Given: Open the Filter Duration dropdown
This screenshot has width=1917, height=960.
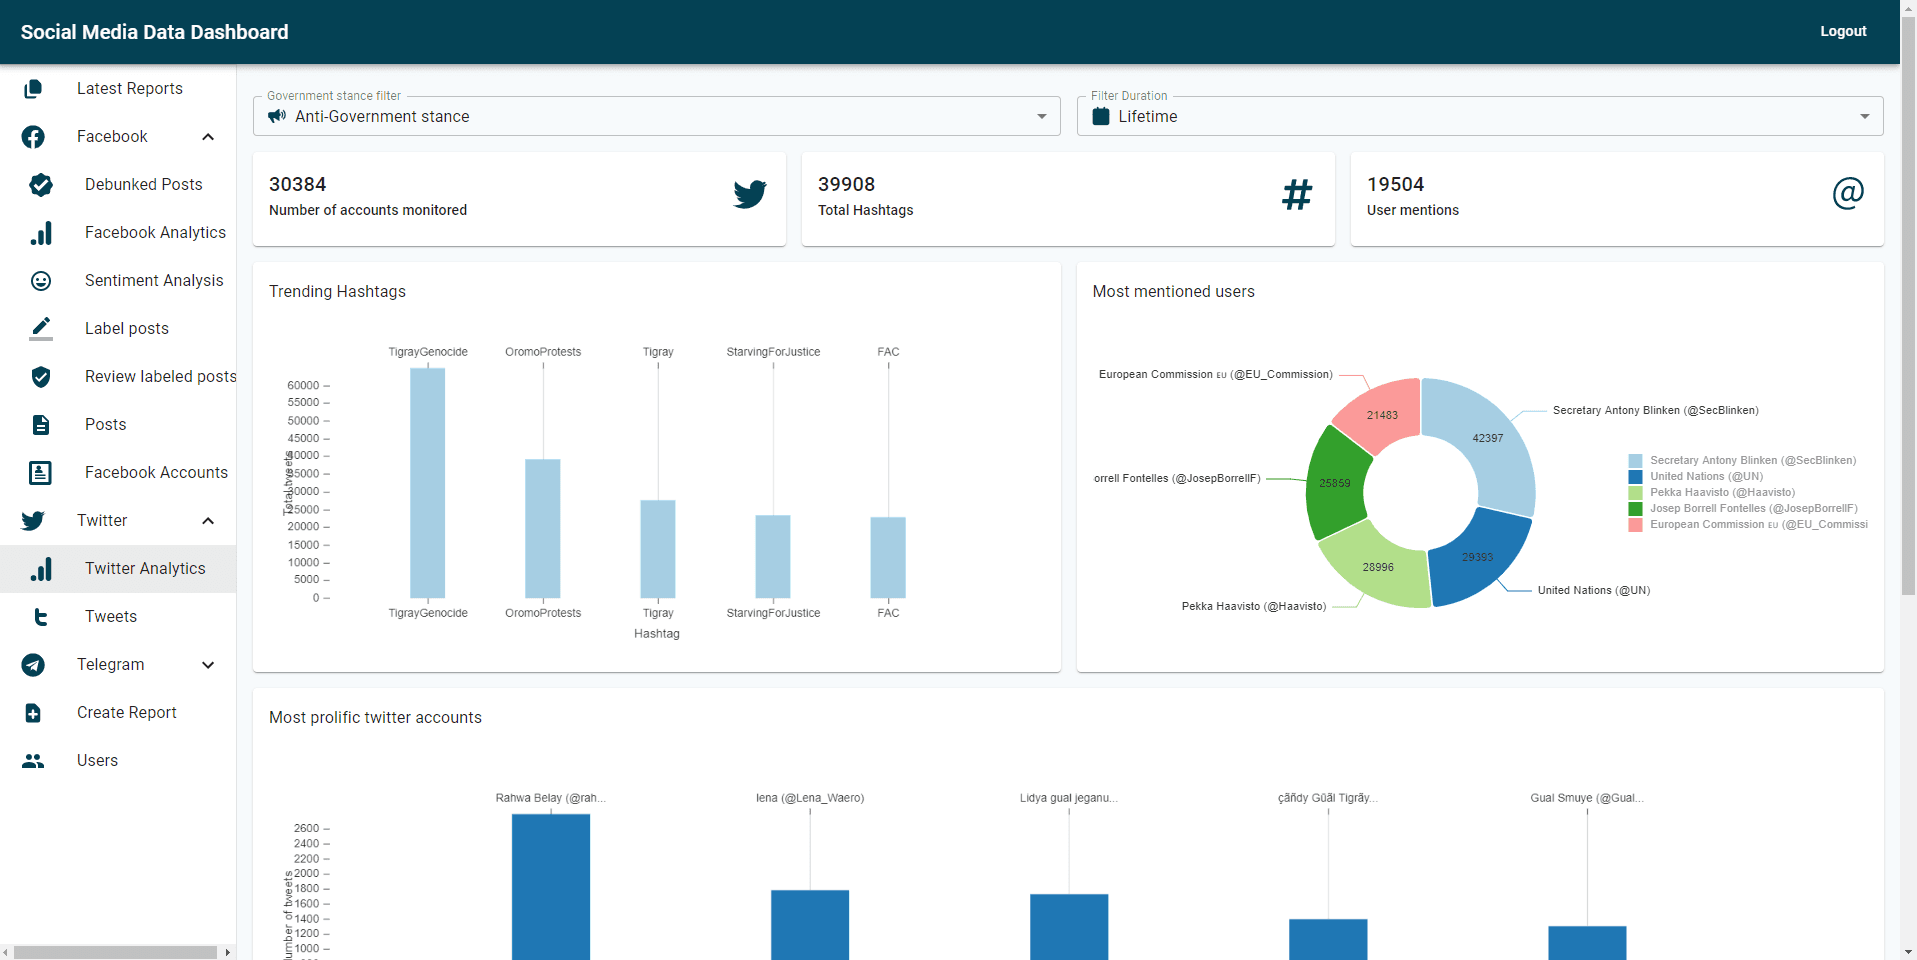Looking at the screenshot, I should pos(1479,117).
